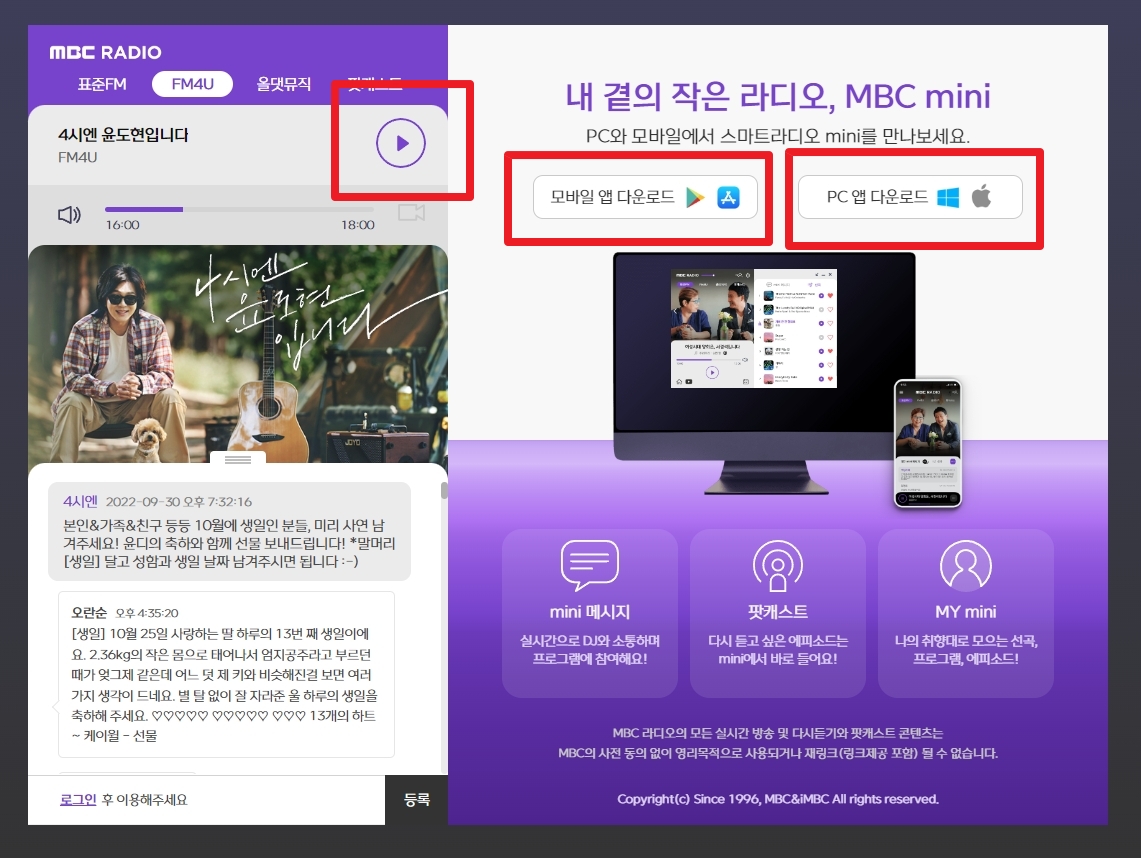This screenshot has width=1141, height=858.
Task: Click the broadcast progress bar between 16:00 and 18:00
Action: [x=240, y=210]
